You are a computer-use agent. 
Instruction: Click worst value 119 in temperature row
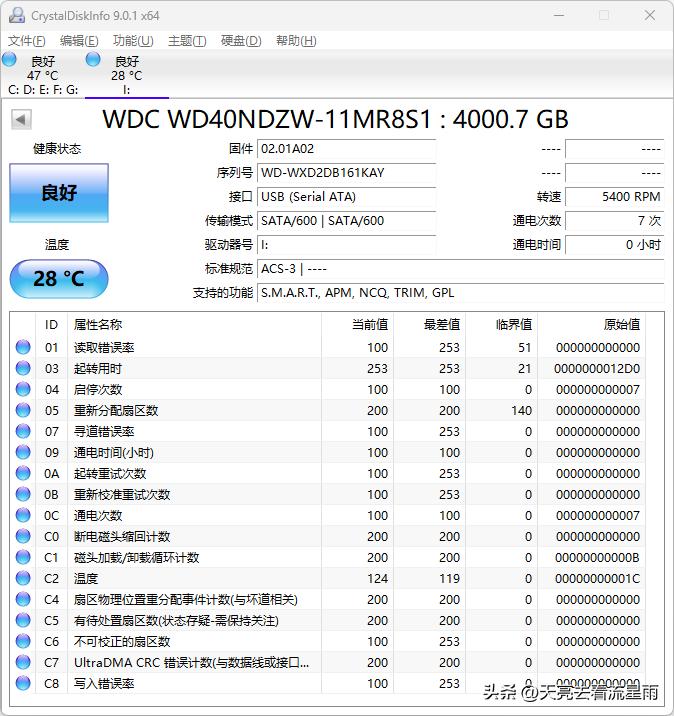449,579
